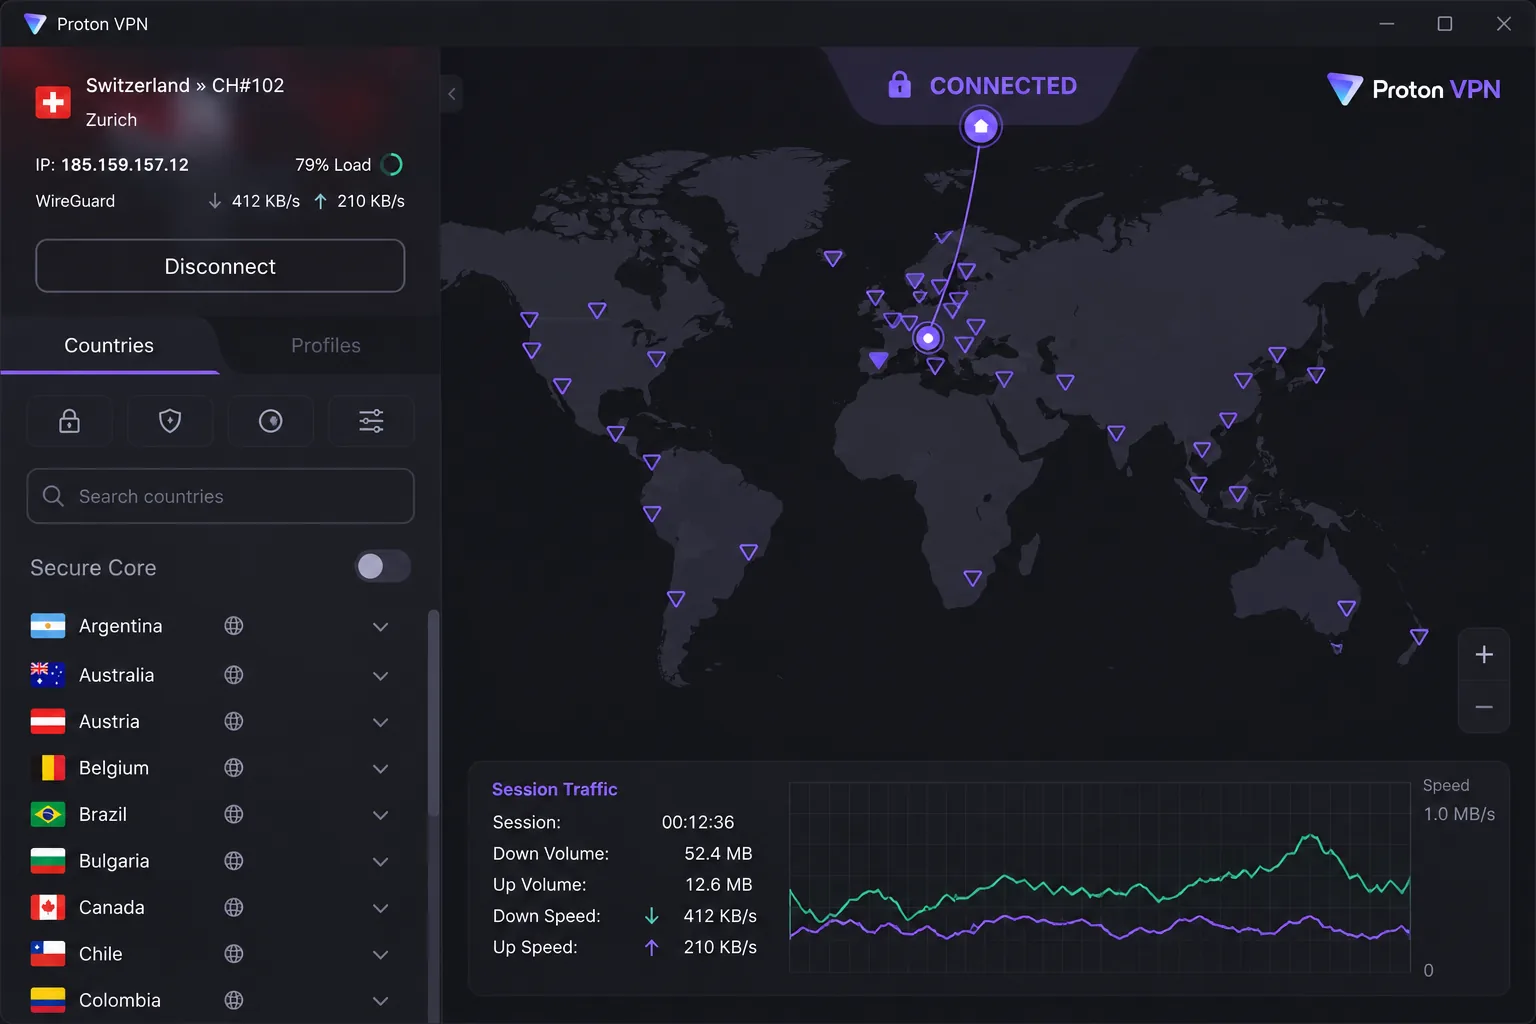Click the WireGuard protocol label

75,201
